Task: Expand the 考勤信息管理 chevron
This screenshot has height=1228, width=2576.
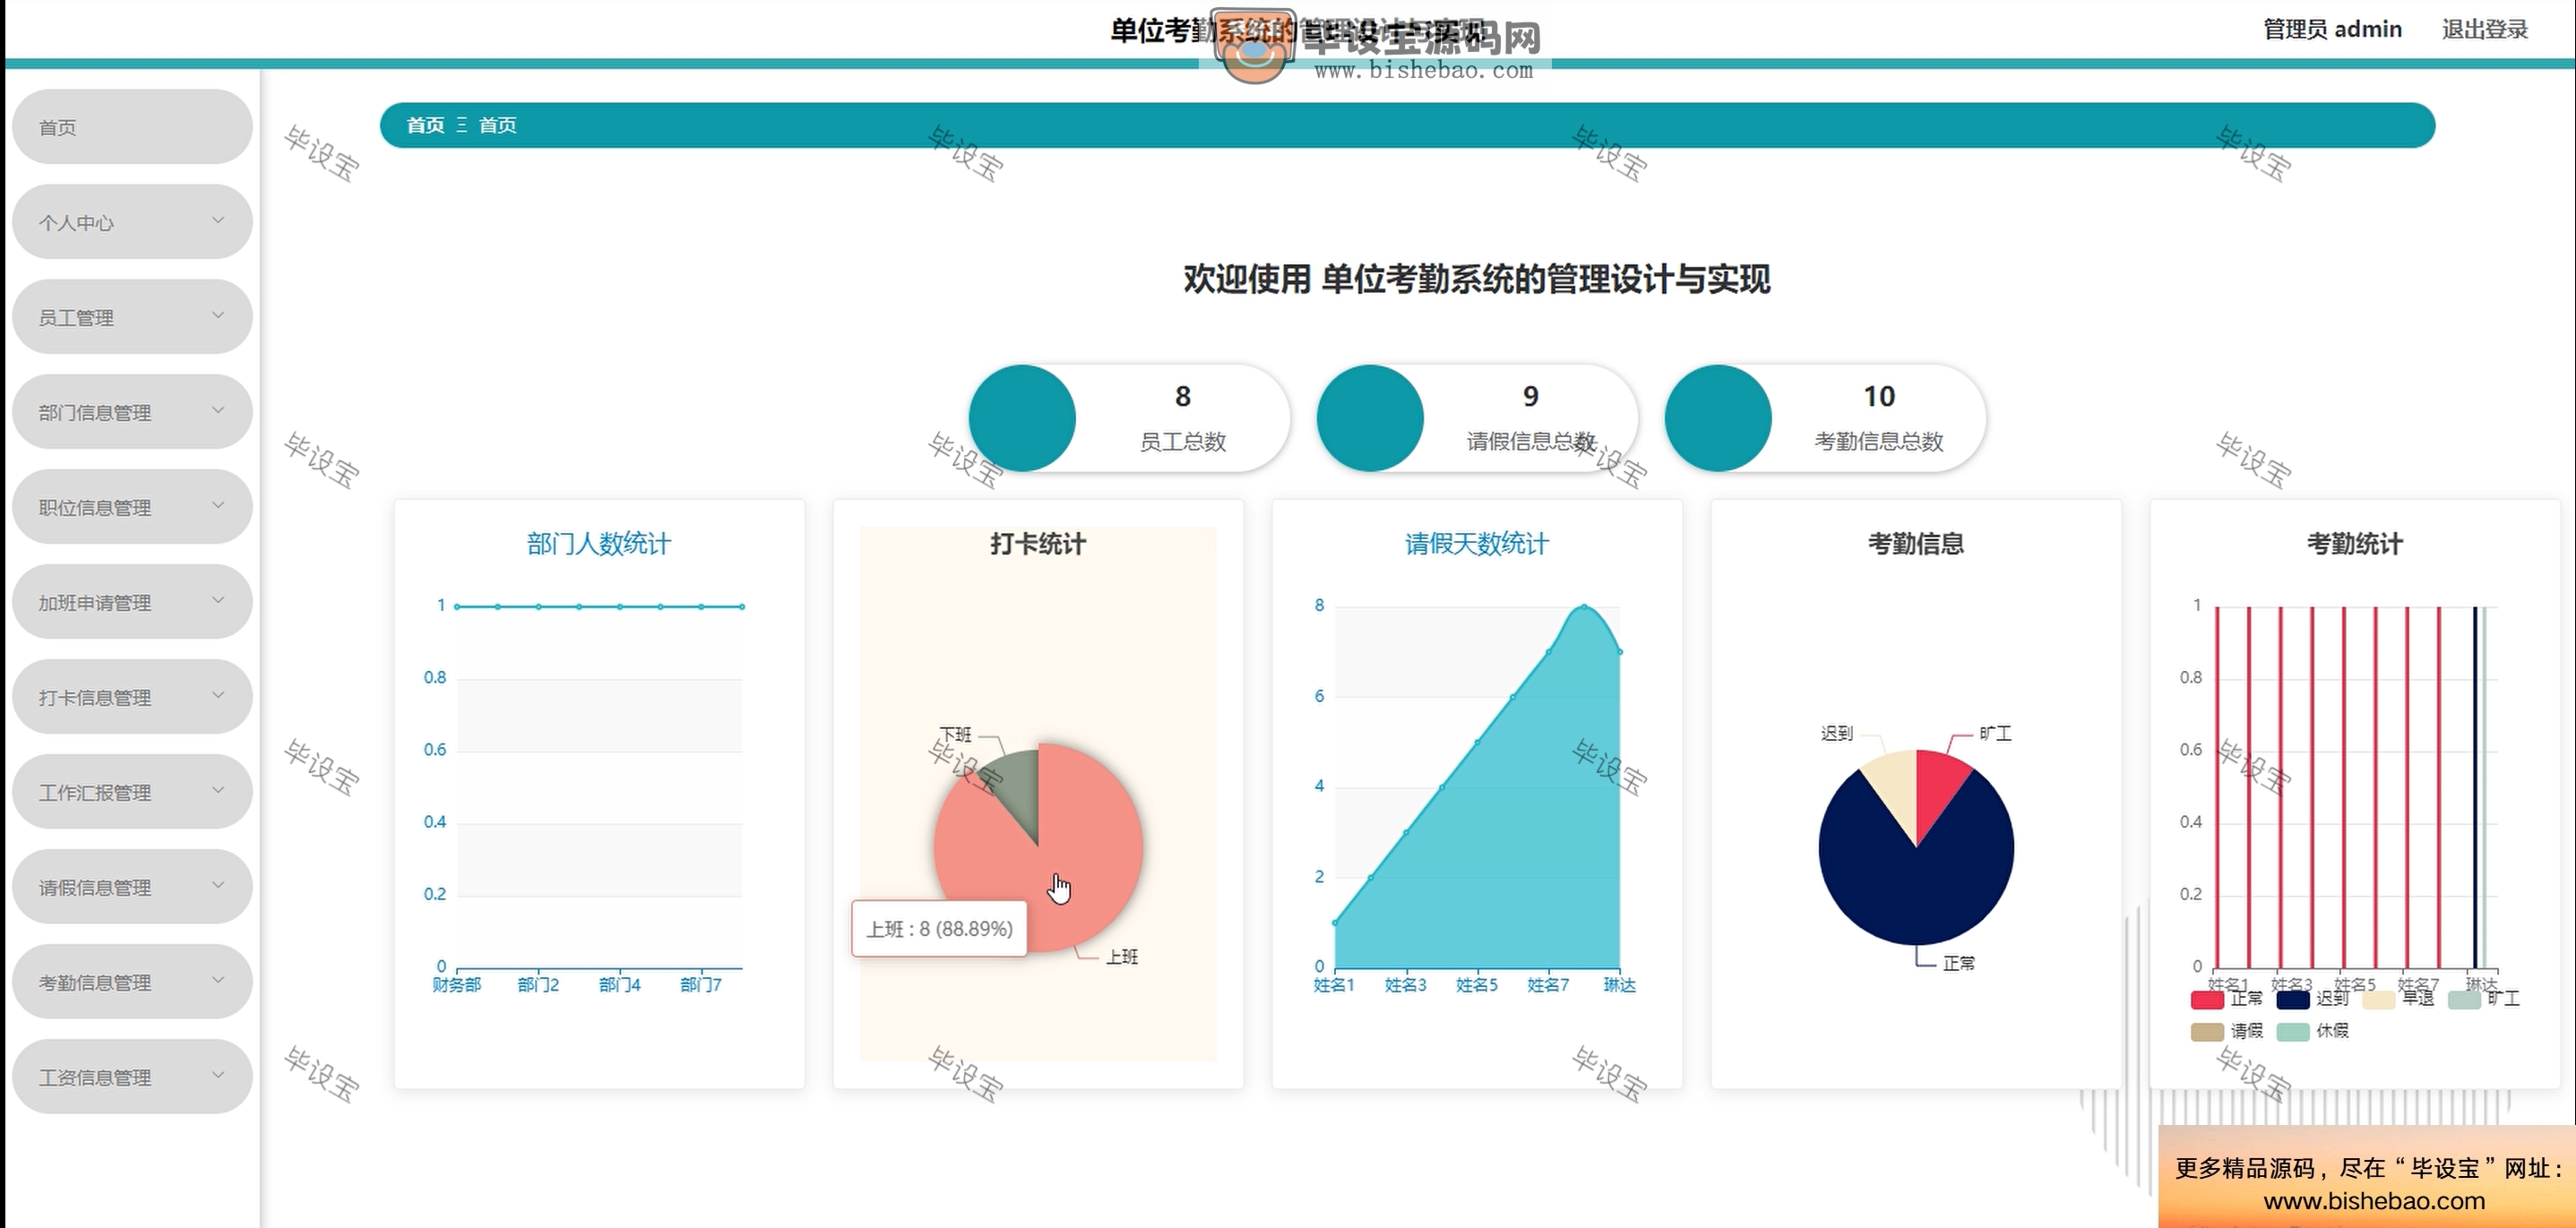Action: tap(218, 980)
